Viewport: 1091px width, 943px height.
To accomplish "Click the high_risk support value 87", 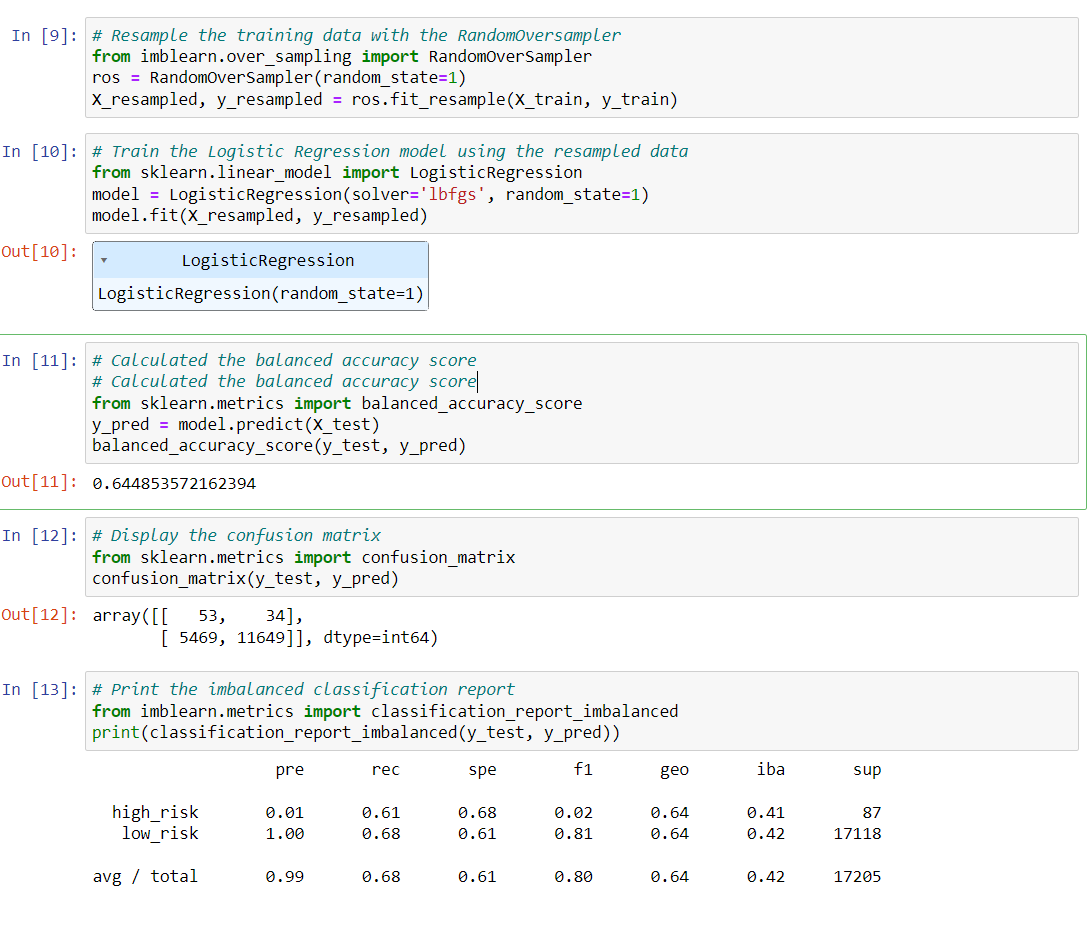I will point(872,813).
